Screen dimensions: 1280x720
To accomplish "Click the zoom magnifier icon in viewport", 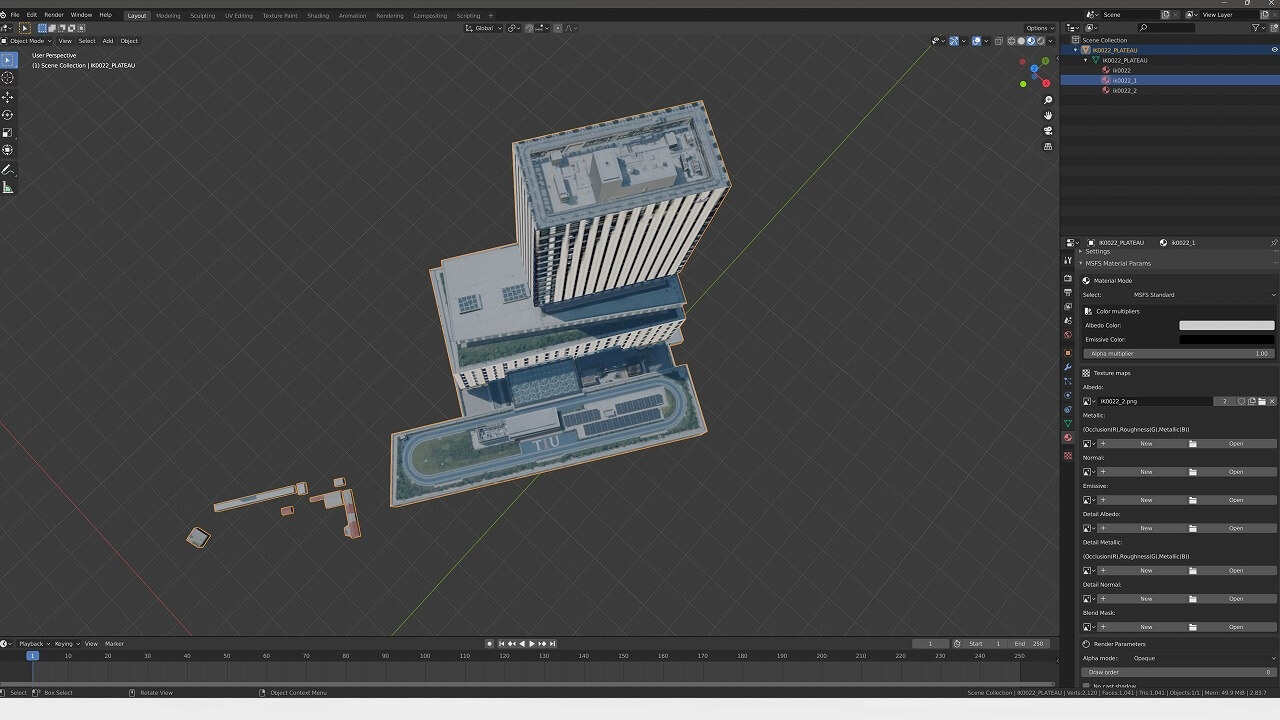I will [x=1048, y=100].
